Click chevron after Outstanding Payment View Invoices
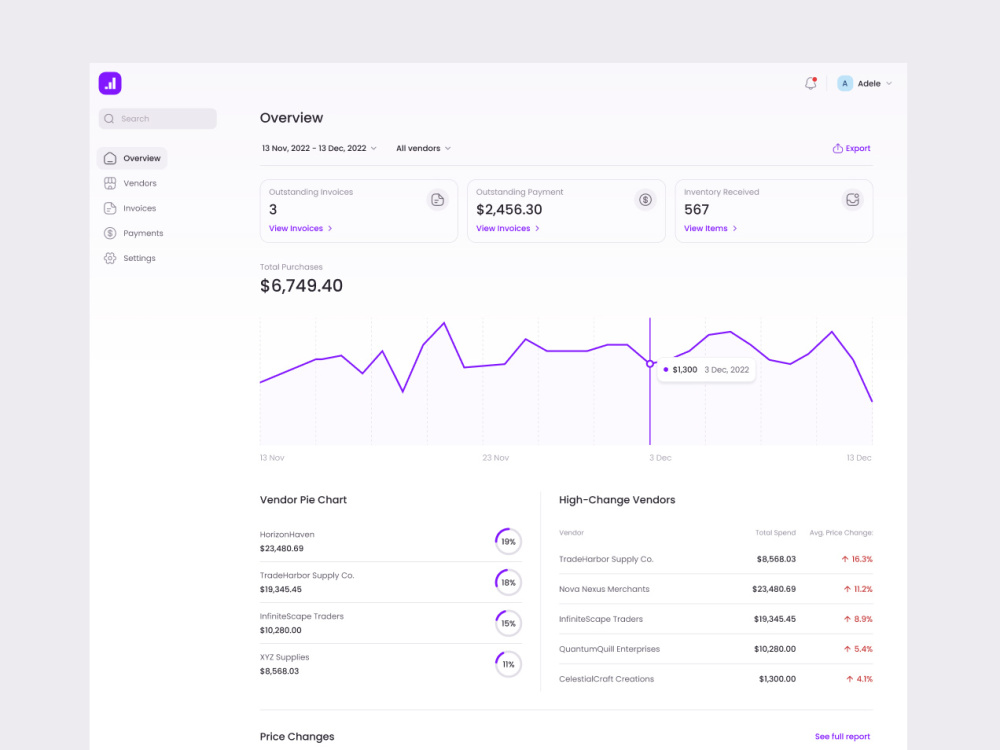The width and height of the screenshot is (1000, 750). [537, 228]
